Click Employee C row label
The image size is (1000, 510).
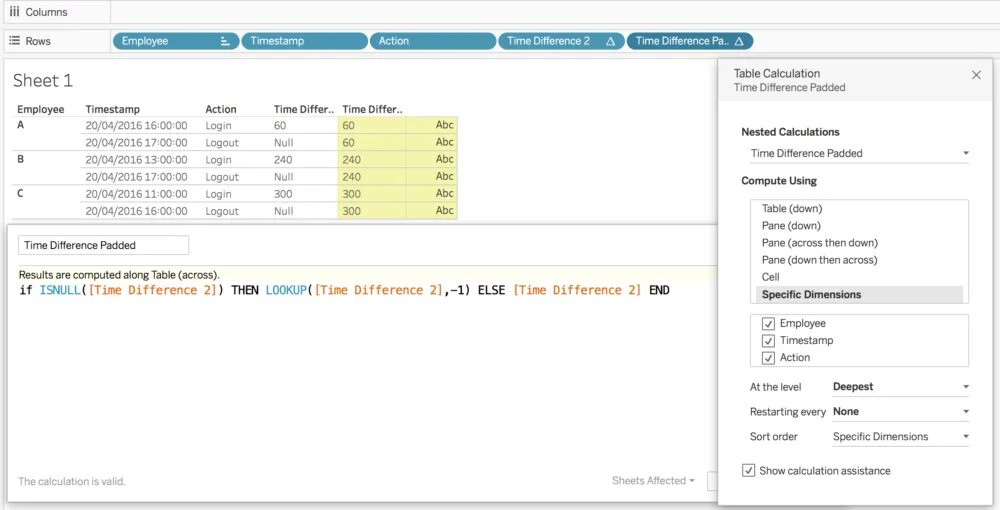(x=20, y=194)
